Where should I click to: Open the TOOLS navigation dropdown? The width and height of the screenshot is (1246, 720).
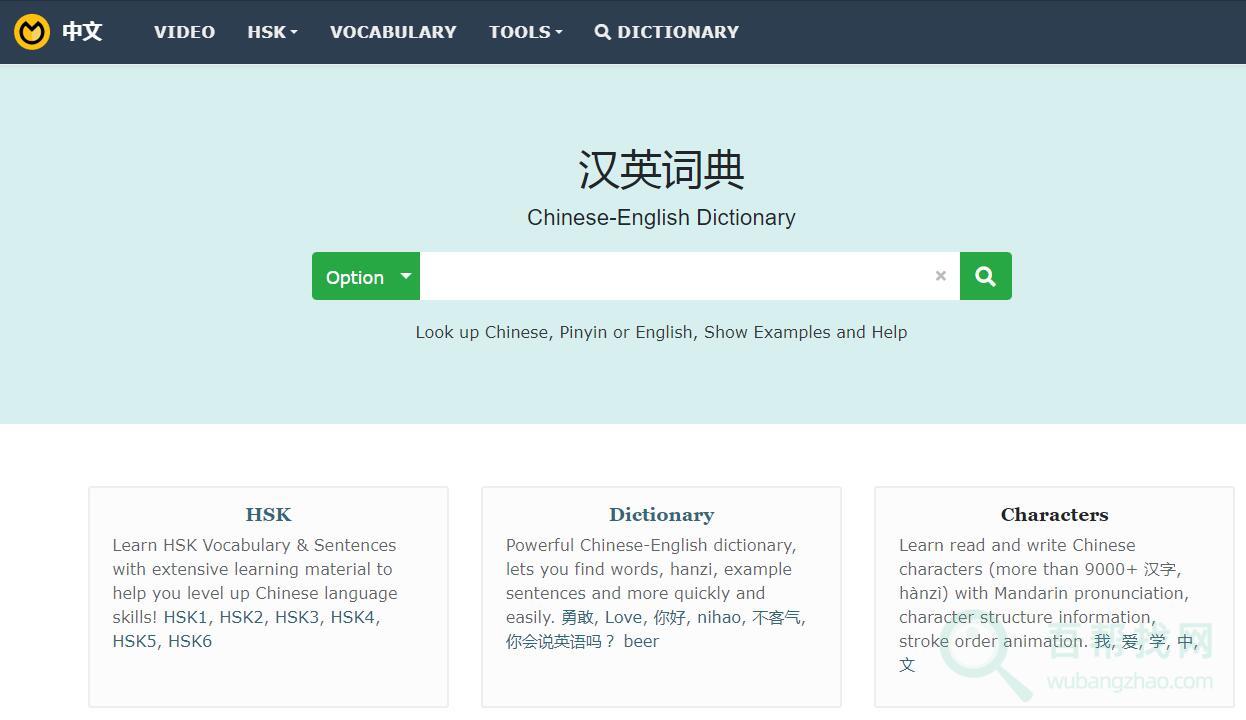(x=524, y=31)
